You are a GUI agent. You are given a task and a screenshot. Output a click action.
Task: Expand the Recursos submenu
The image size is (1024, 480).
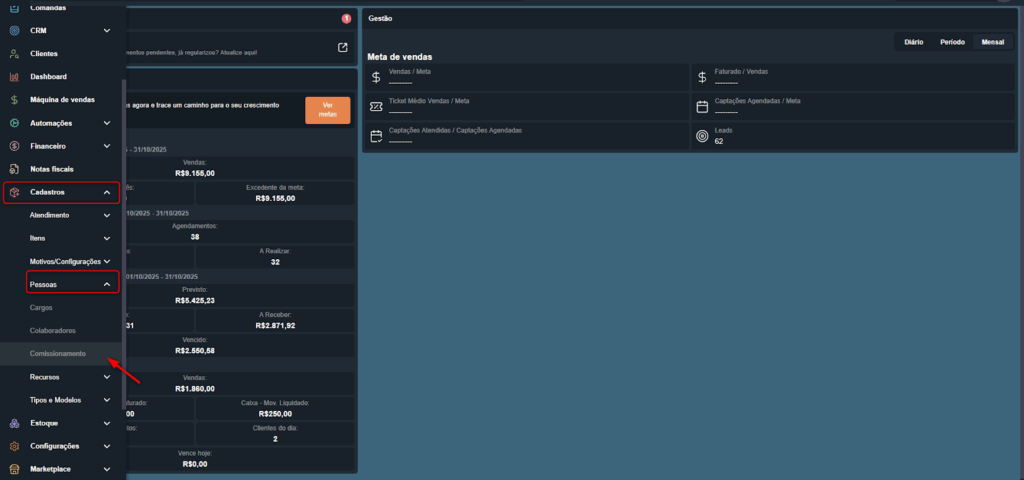(x=107, y=377)
